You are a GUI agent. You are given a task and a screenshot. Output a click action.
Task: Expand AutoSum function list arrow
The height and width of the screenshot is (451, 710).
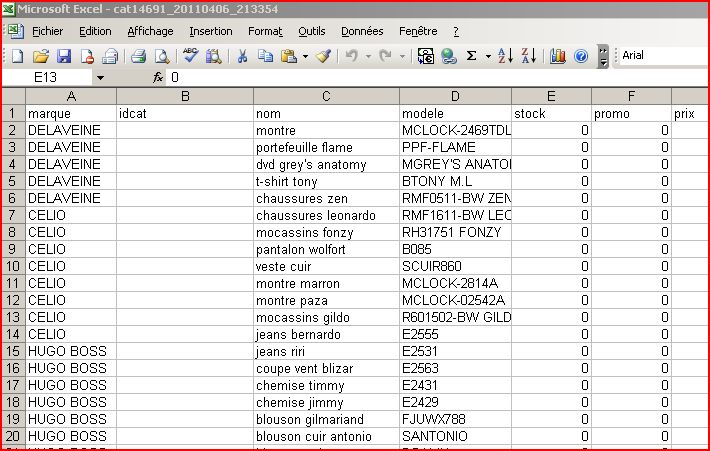pyautogui.click(x=488, y=57)
